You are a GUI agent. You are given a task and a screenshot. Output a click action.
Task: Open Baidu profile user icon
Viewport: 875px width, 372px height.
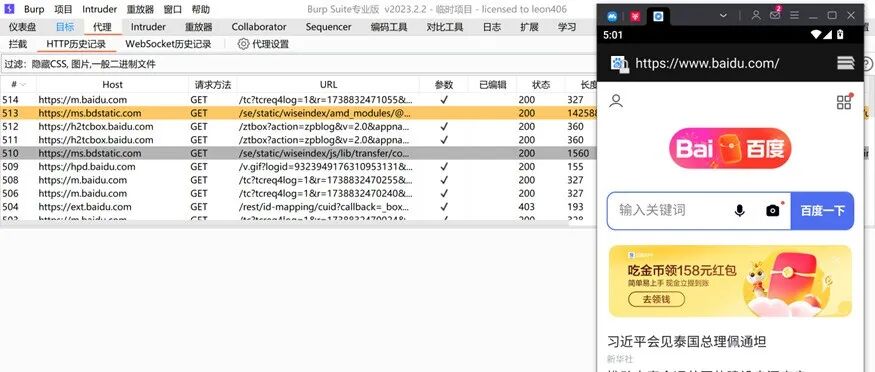point(616,101)
